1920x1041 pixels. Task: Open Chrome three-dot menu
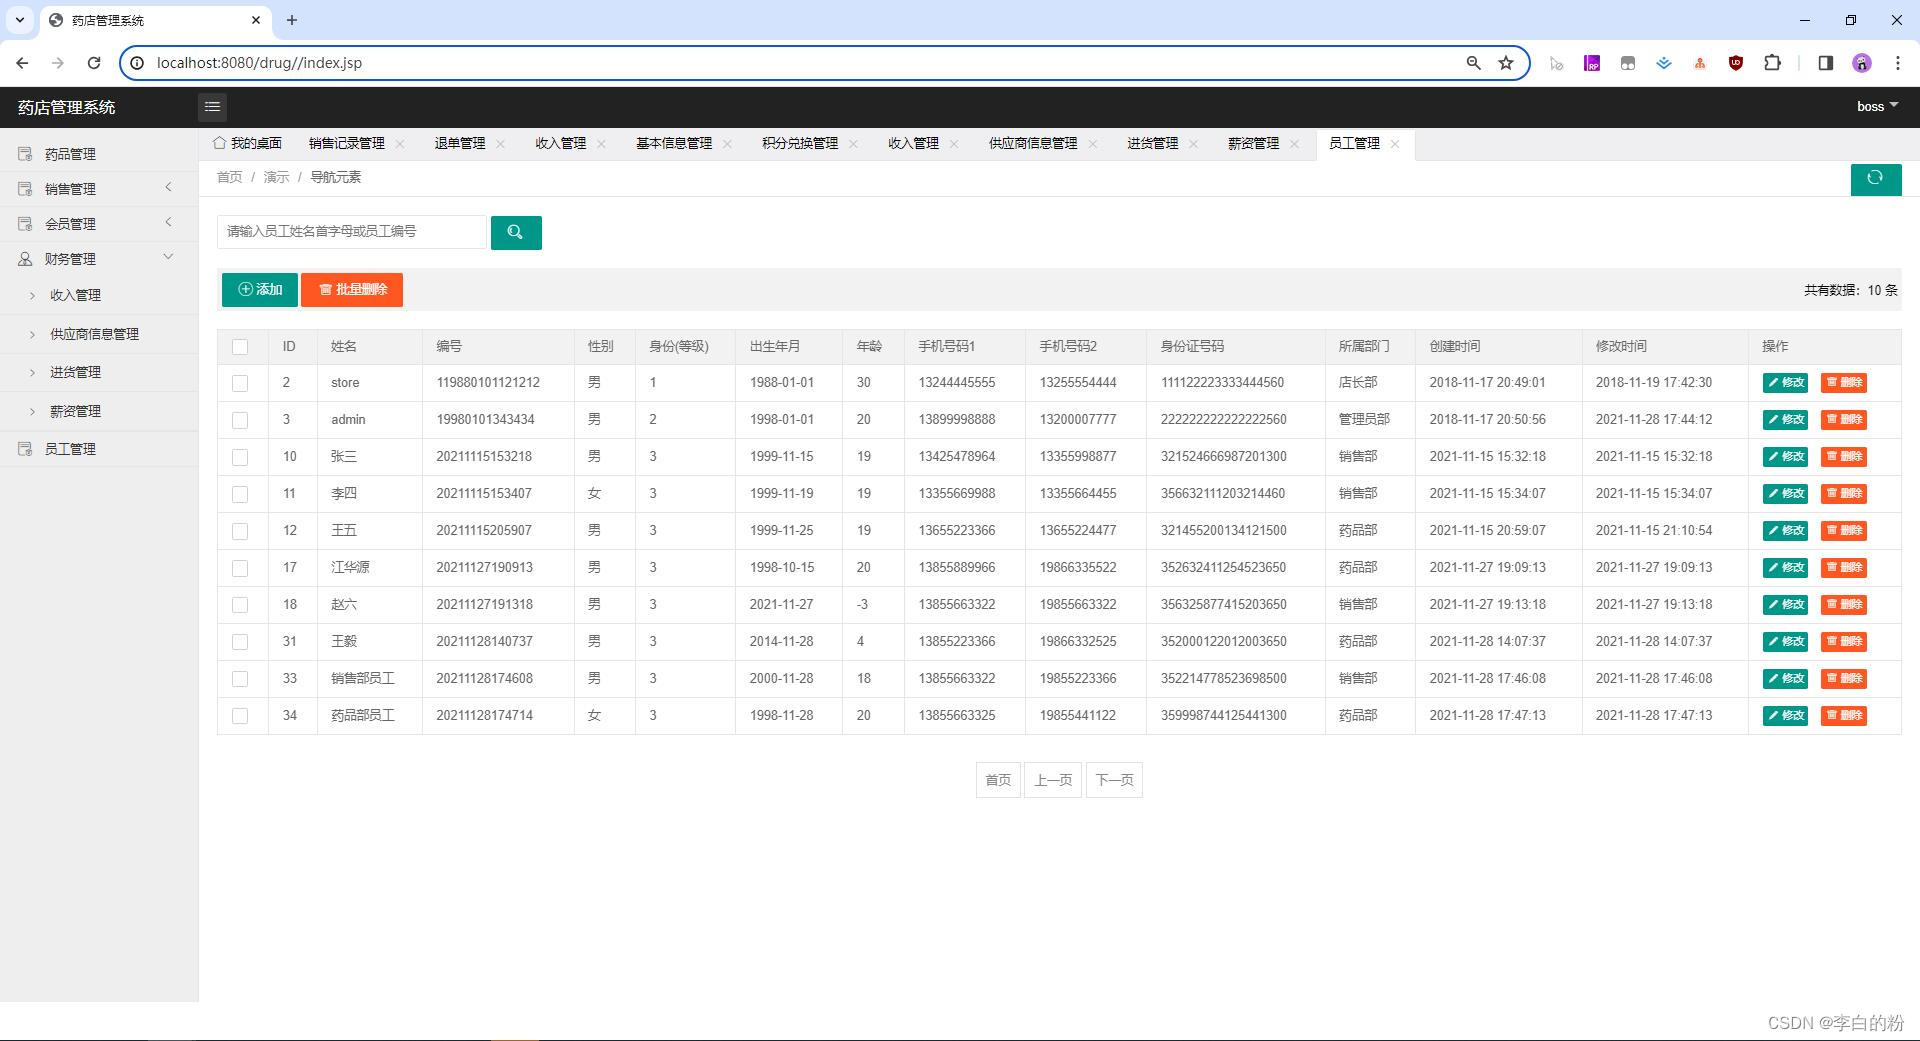click(1897, 62)
